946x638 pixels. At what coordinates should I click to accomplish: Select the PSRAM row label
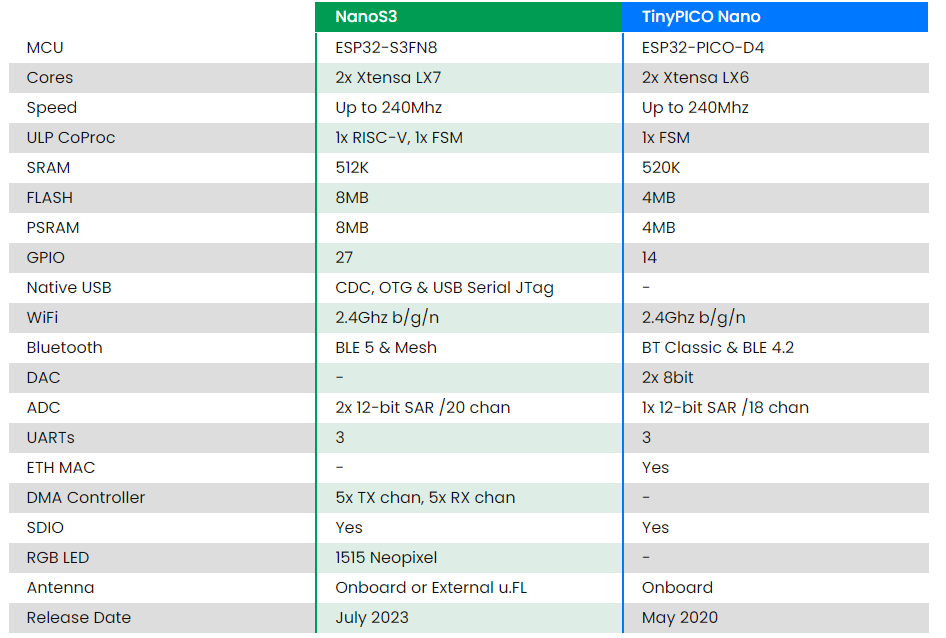[52, 228]
